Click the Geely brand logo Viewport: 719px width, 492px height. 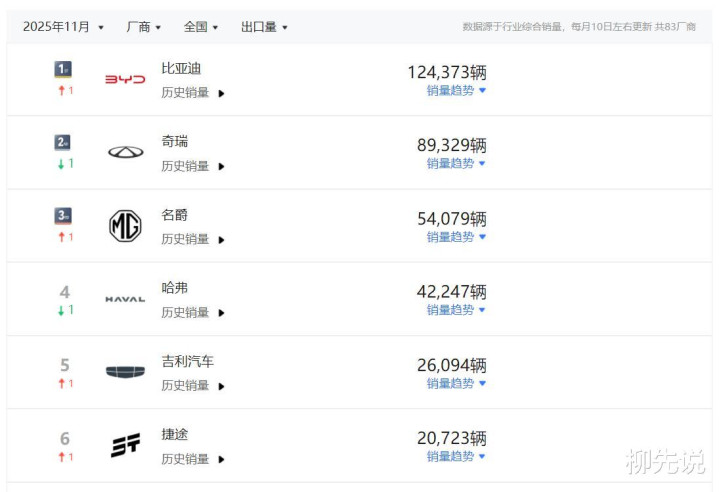click(125, 372)
